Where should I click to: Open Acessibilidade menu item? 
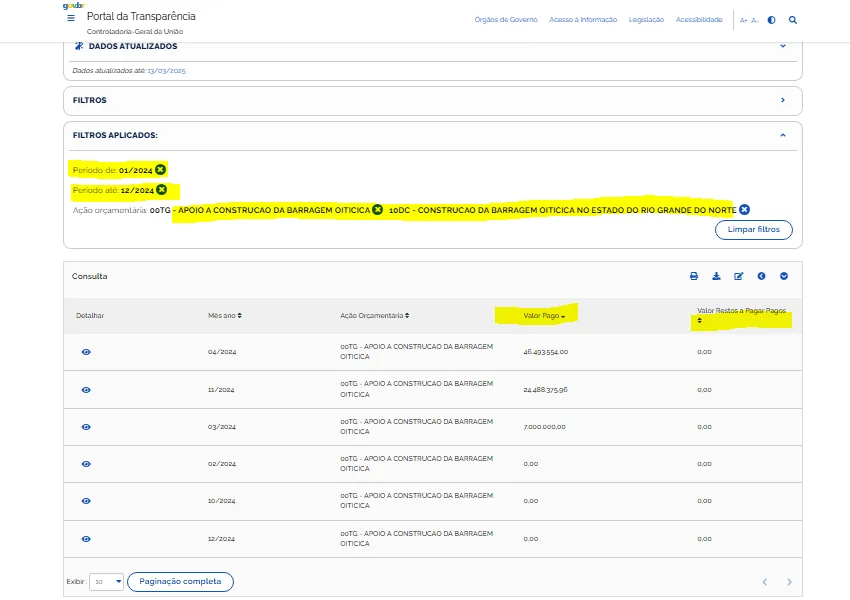699,20
